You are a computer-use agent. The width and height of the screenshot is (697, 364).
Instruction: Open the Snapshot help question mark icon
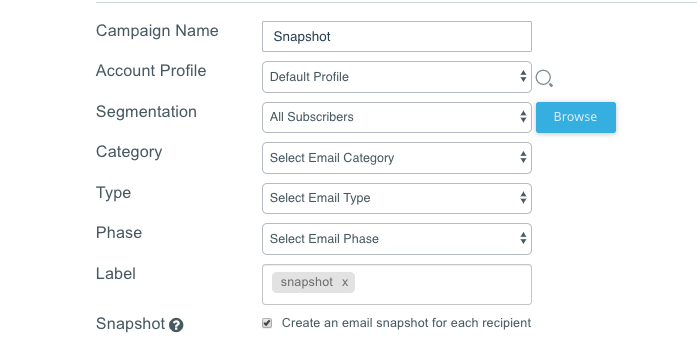176,325
